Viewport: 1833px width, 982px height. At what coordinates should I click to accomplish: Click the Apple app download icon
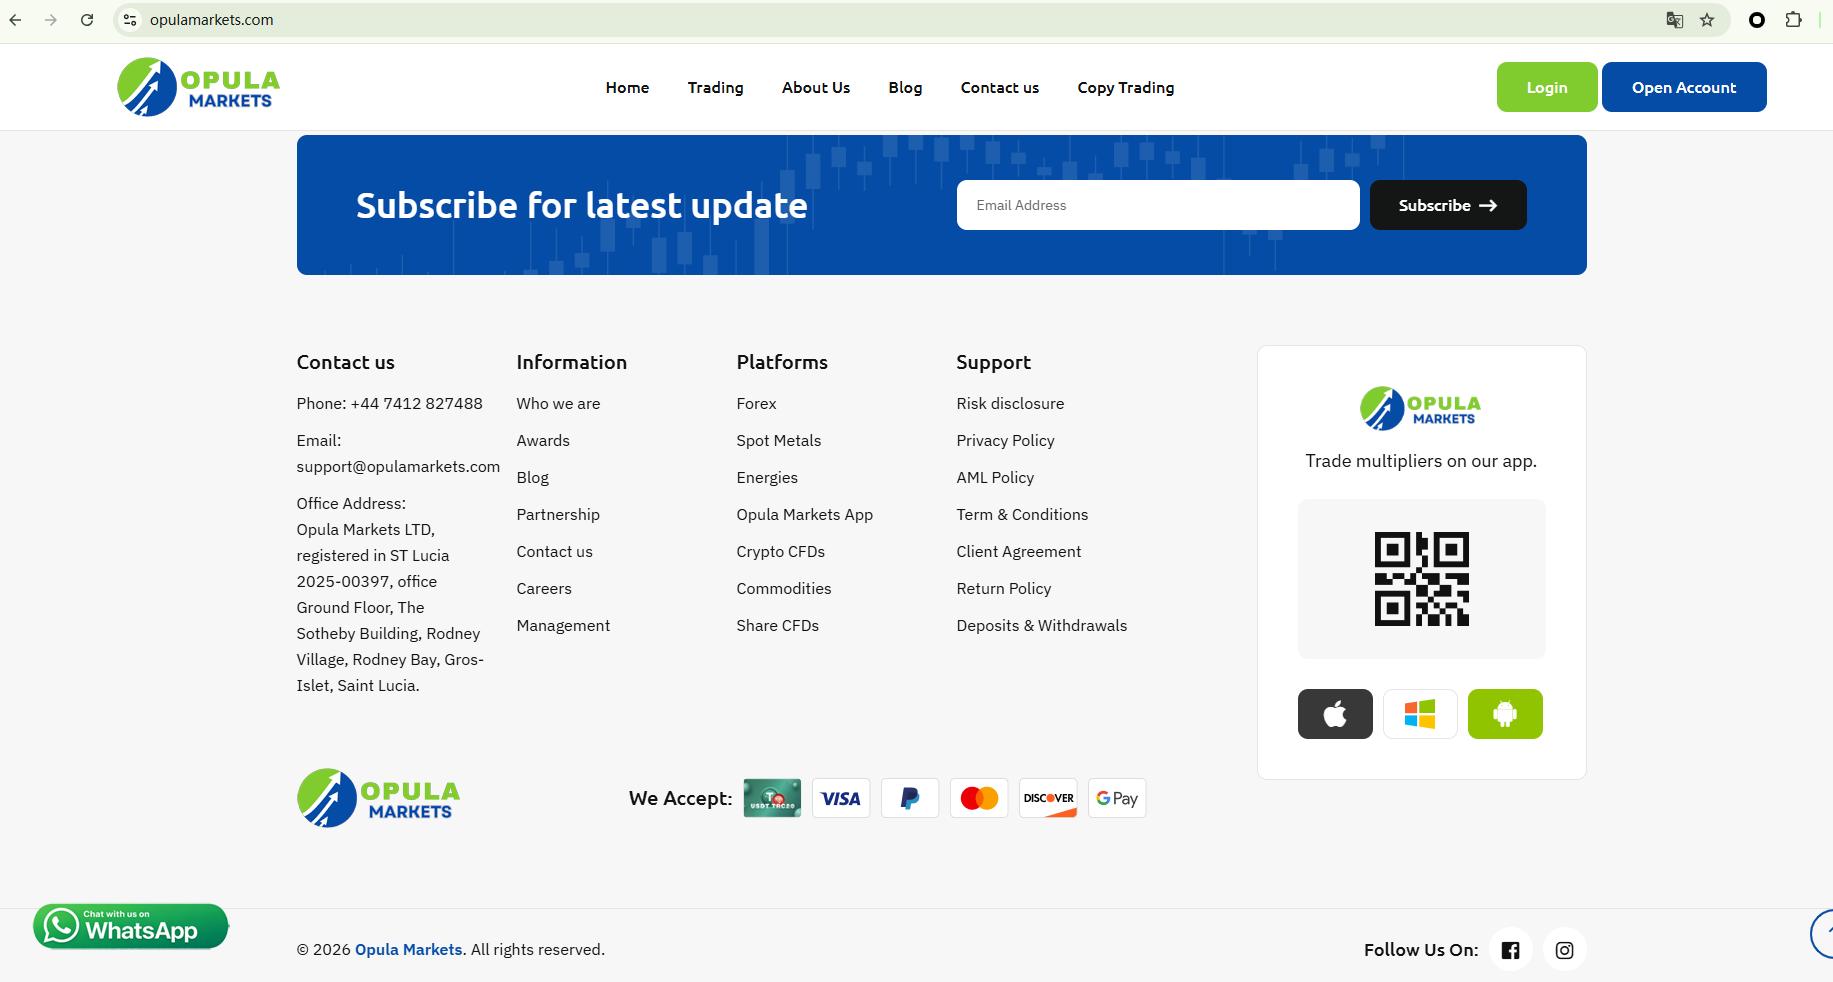tap(1335, 714)
